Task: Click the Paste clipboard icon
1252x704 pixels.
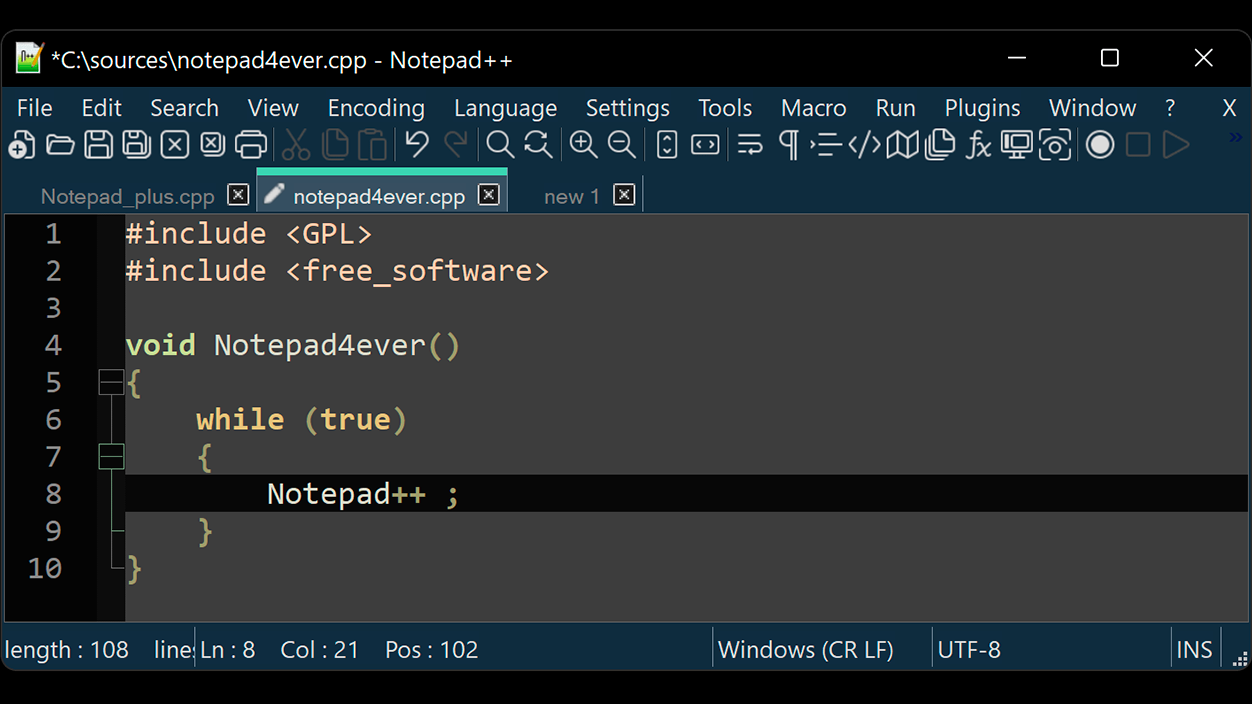Action: (x=372, y=145)
